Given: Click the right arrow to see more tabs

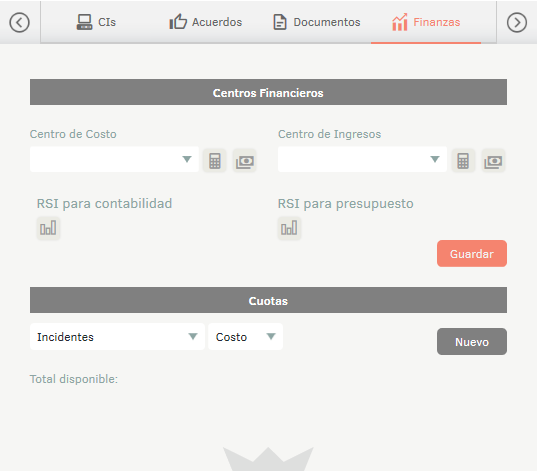Looking at the screenshot, I should [x=517, y=22].
